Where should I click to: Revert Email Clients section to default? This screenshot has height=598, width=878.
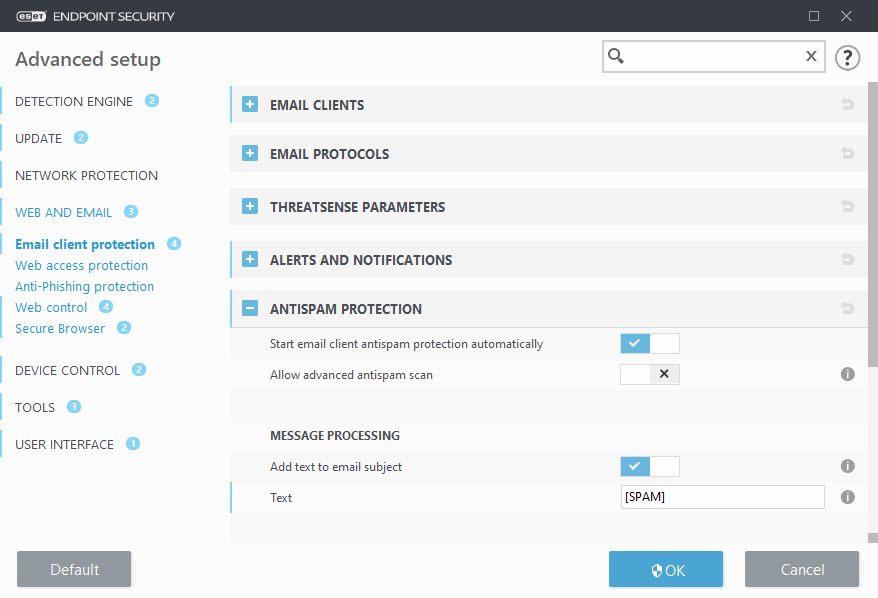click(x=847, y=104)
